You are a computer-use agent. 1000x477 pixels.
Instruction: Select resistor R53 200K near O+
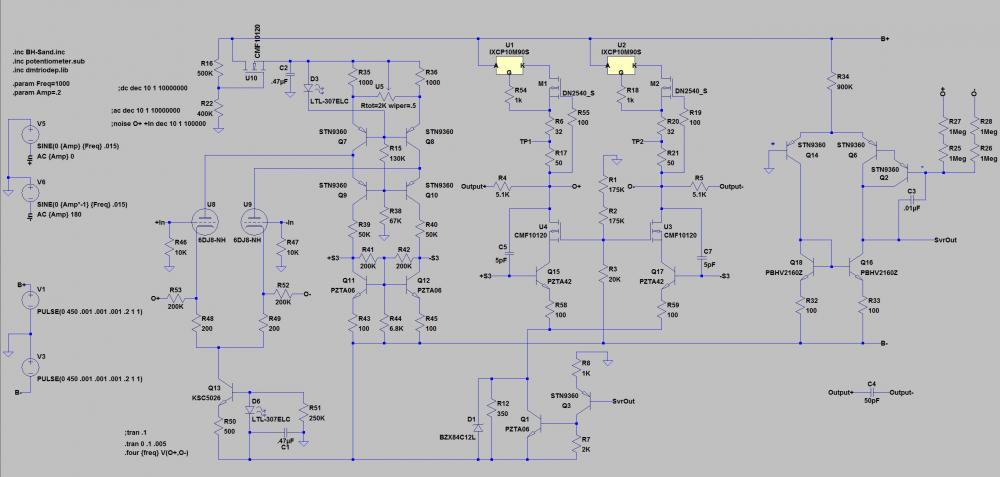[175, 298]
